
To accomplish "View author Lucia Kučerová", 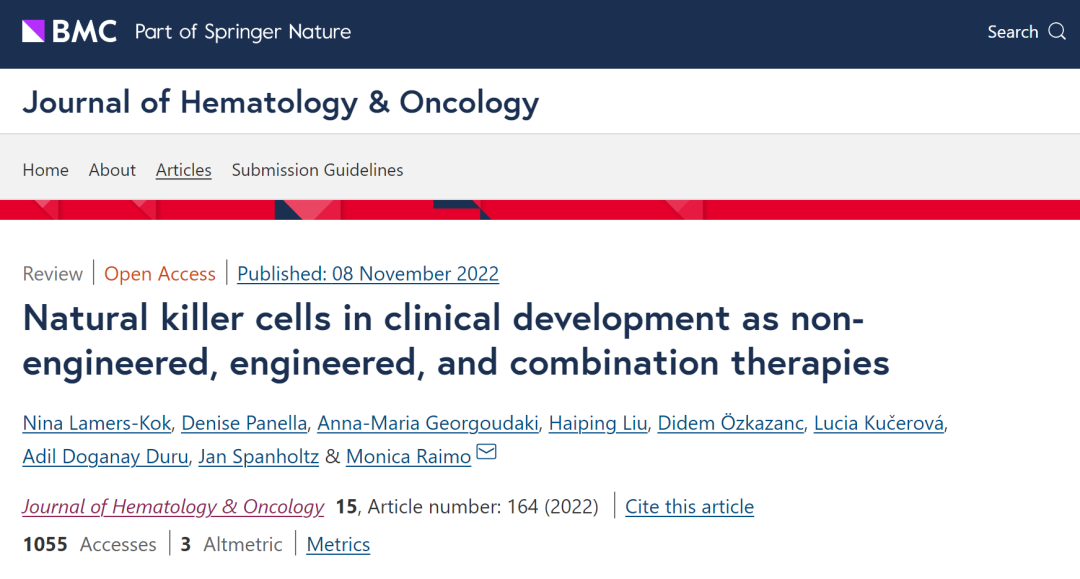I will tap(879, 423).
